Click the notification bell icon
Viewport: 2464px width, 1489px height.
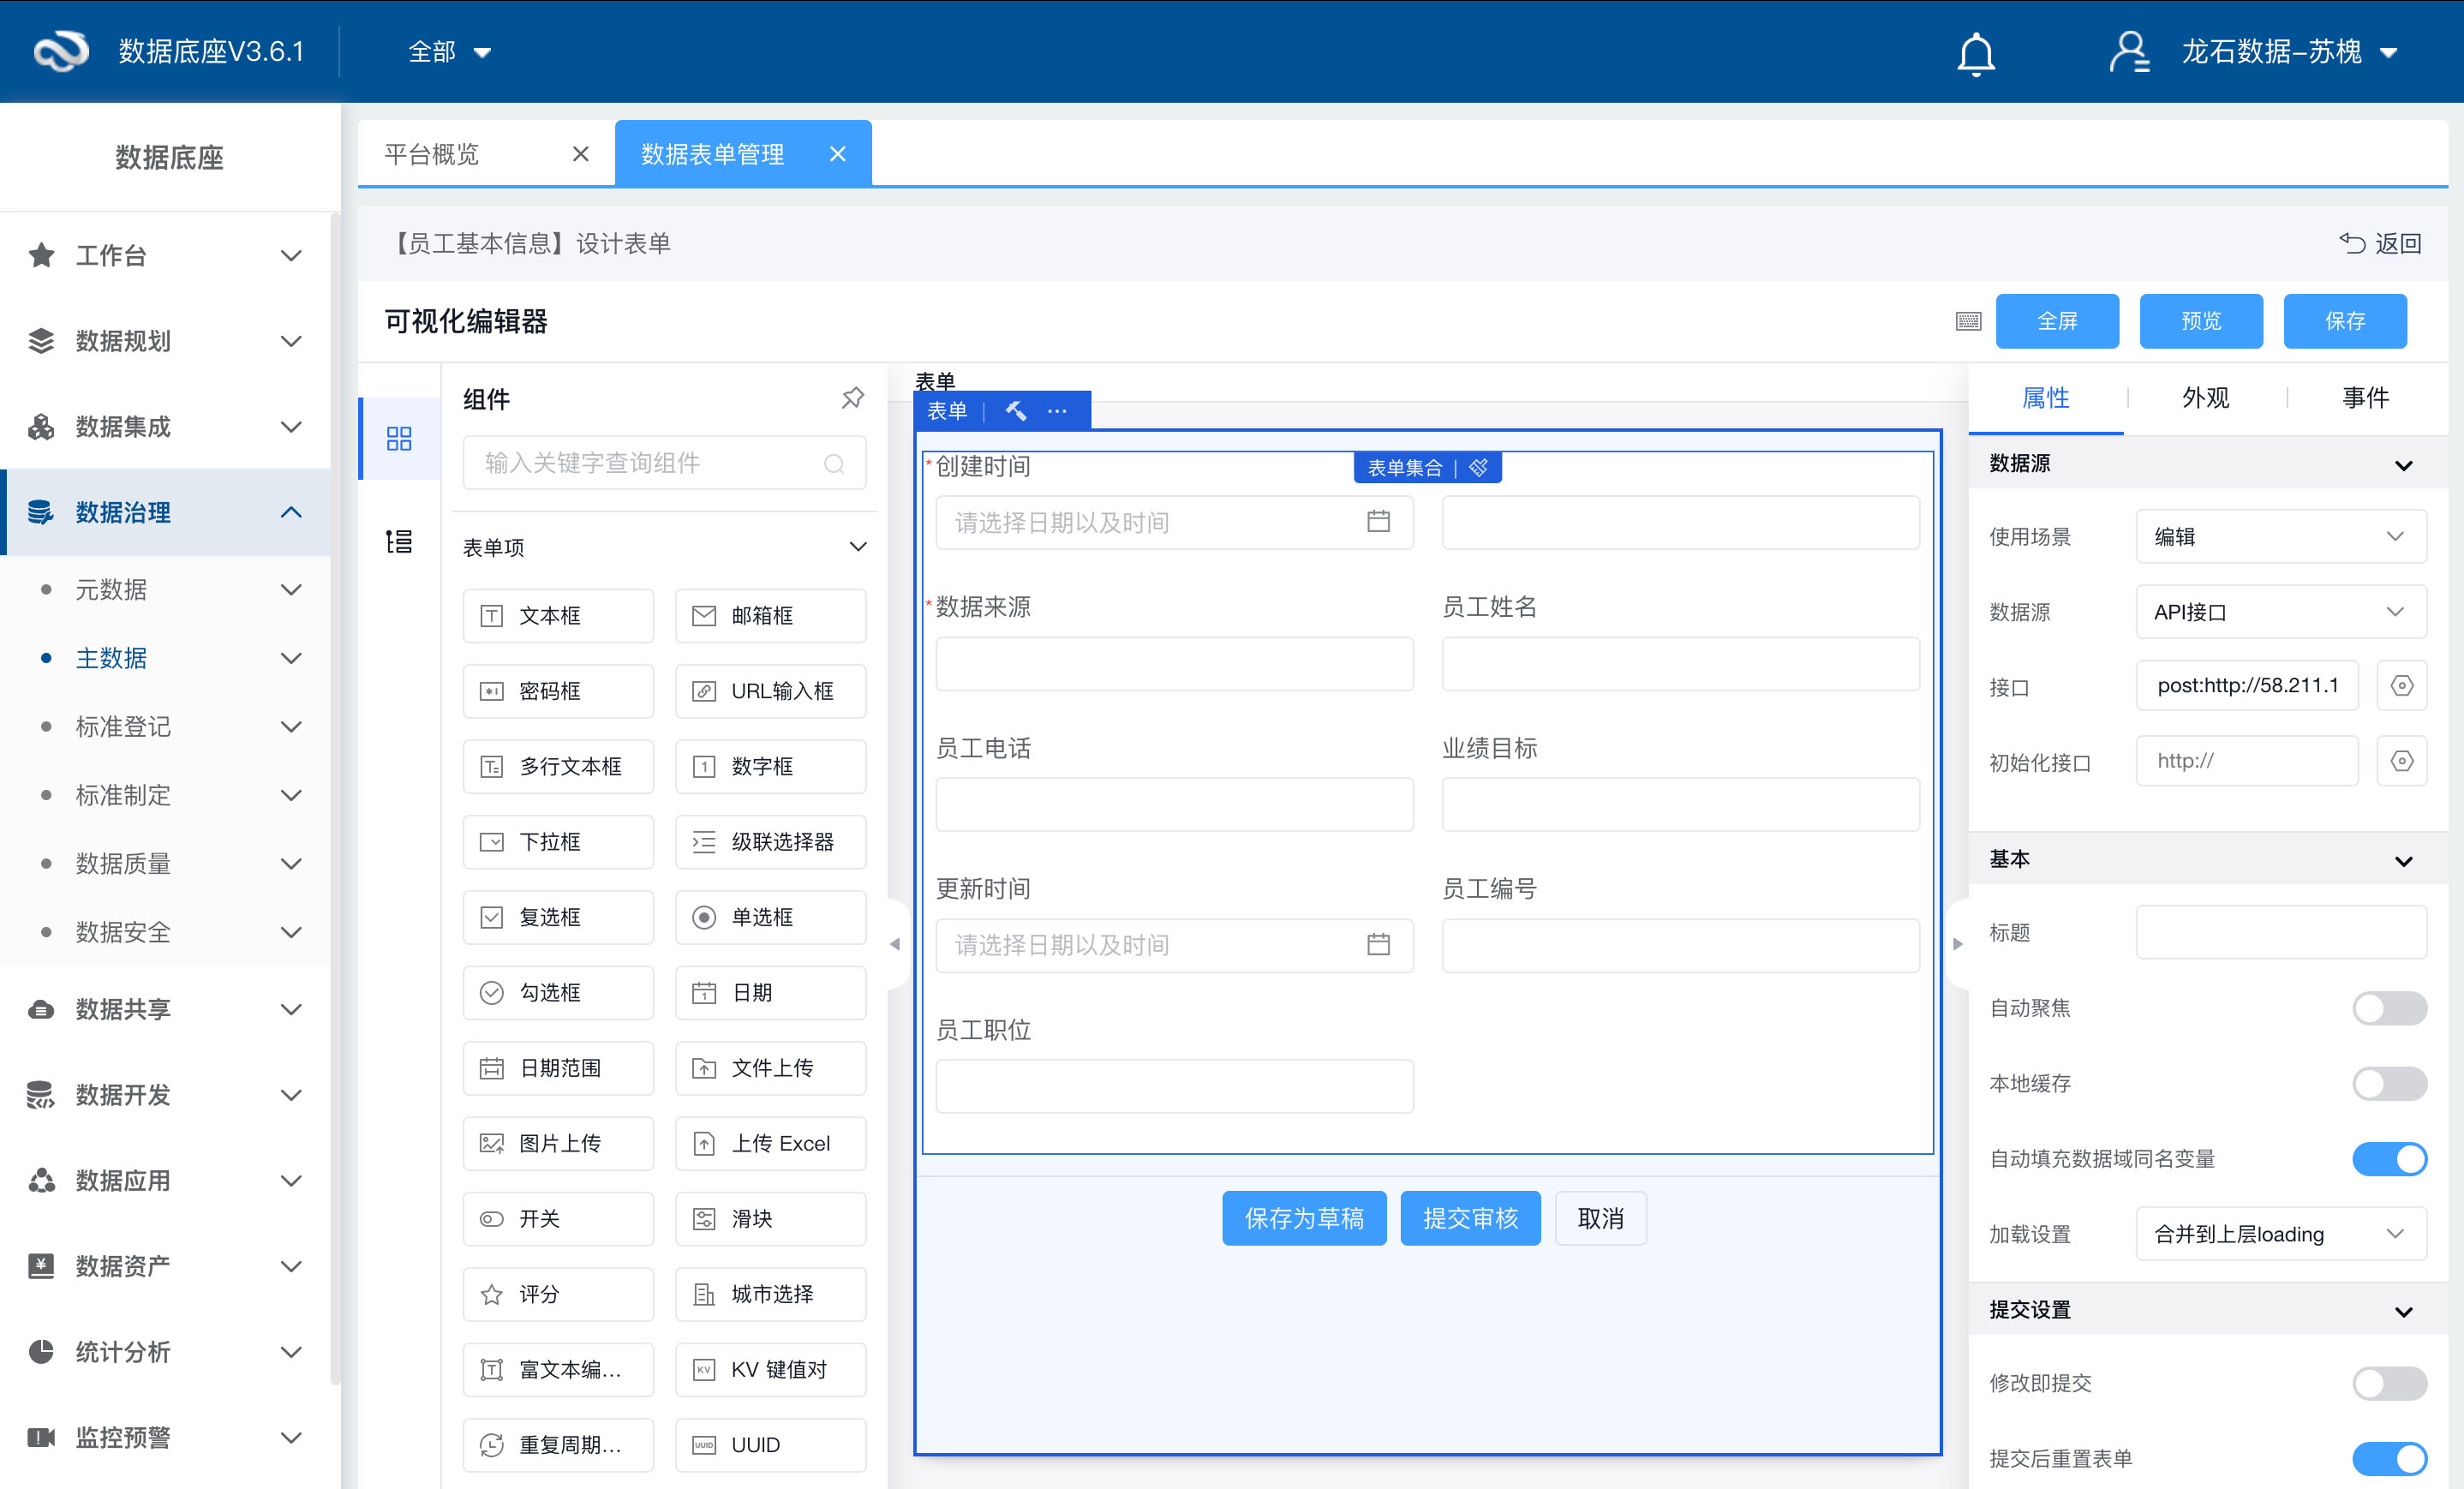point(1975,53)
